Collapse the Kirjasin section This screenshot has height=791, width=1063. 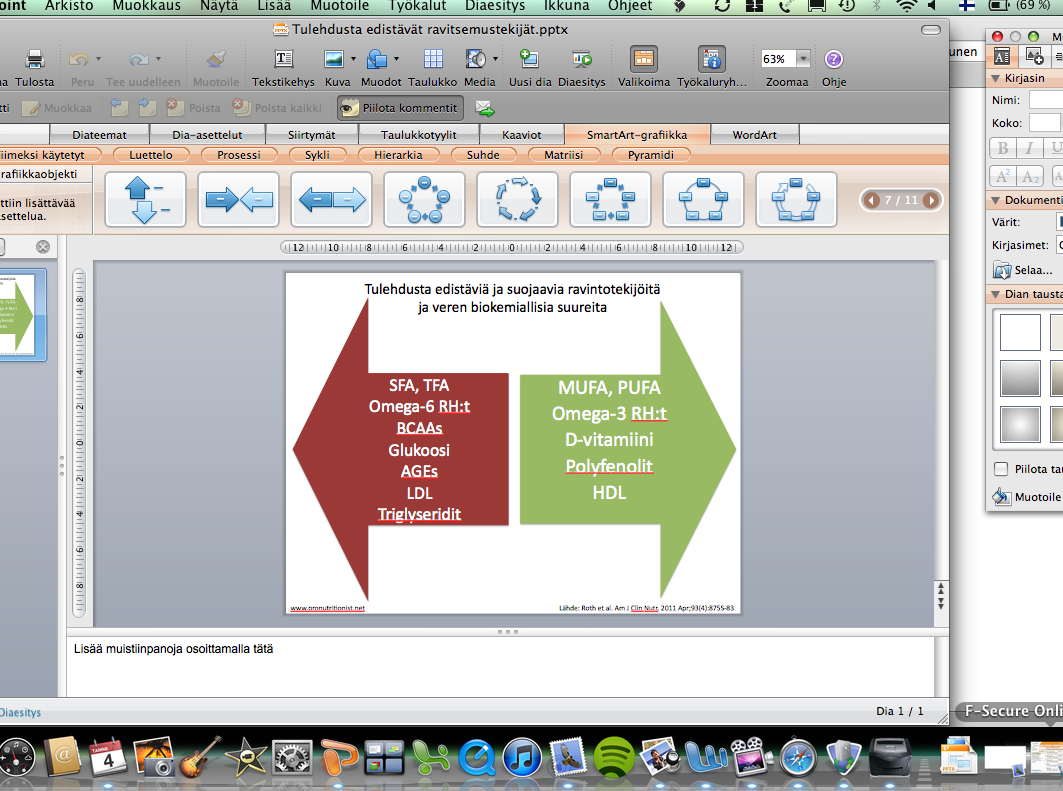point(996,78)
